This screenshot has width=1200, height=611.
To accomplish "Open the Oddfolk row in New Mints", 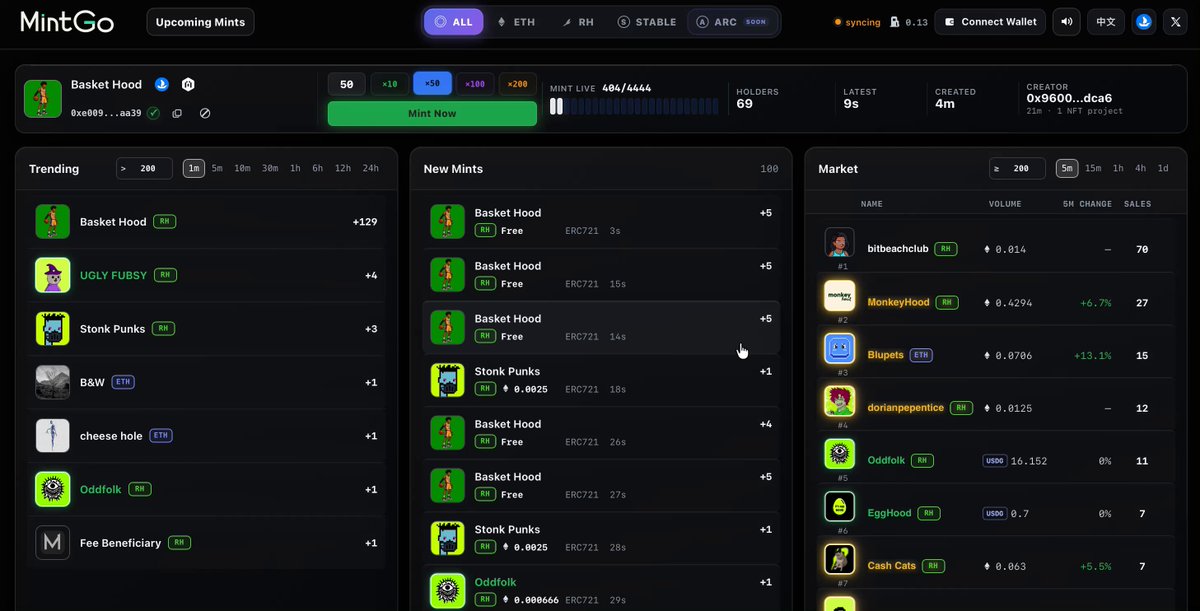I will click(601, 590).
